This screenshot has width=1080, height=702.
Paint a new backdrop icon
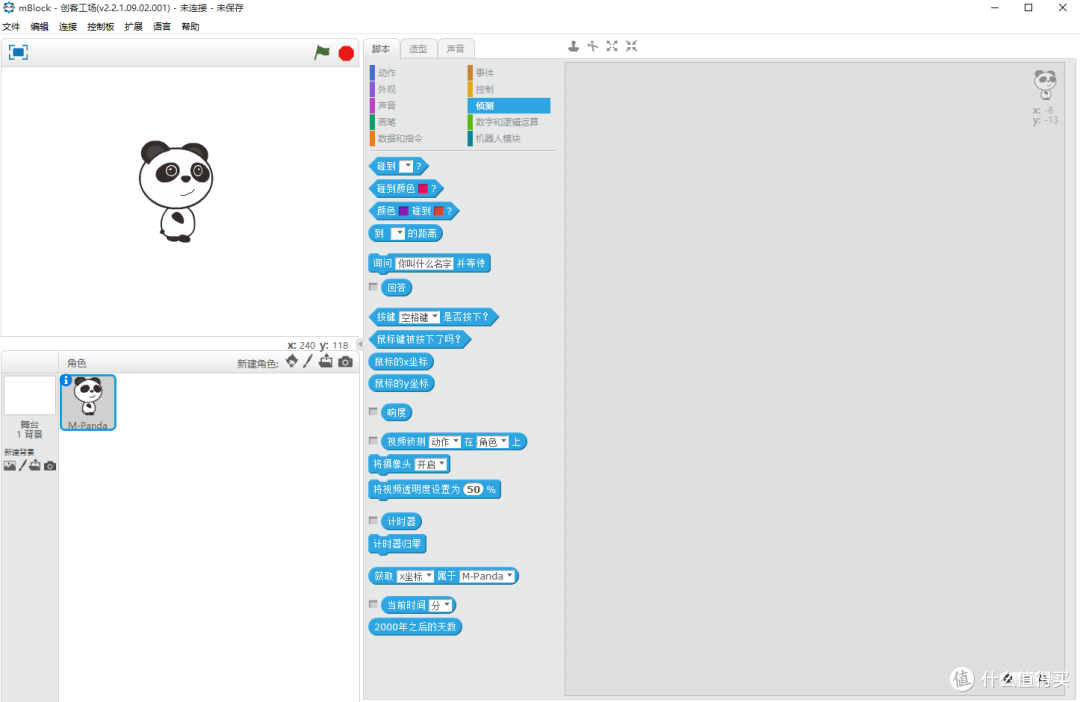pyautogui.click(x=23, y=466)
